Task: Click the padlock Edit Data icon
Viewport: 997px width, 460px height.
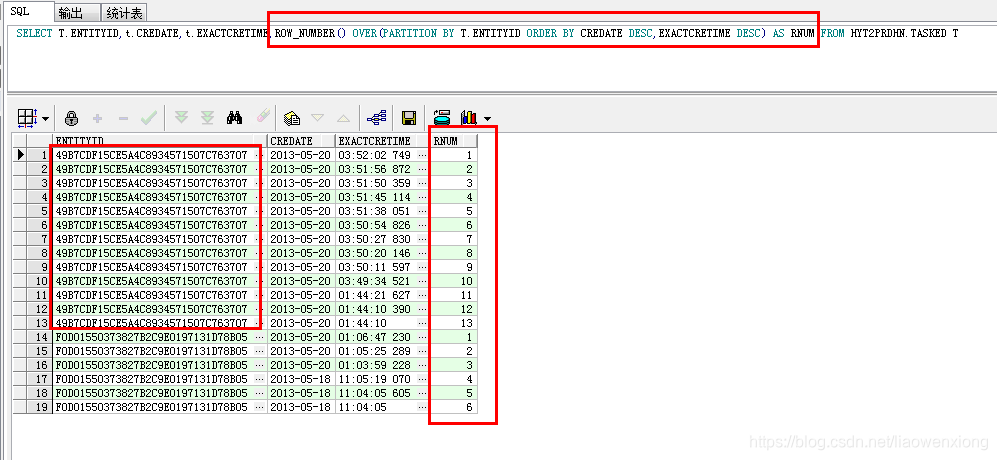Action: click(71, 118)
